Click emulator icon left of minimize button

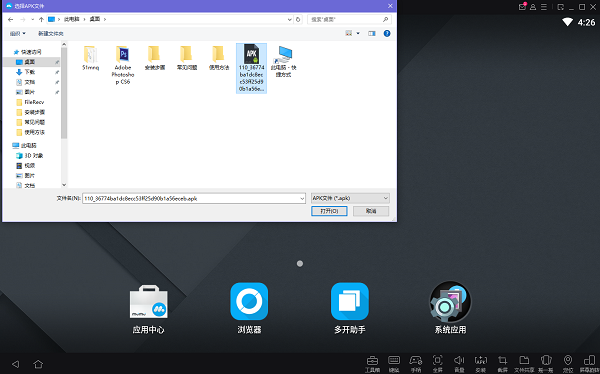click(561, 7)
